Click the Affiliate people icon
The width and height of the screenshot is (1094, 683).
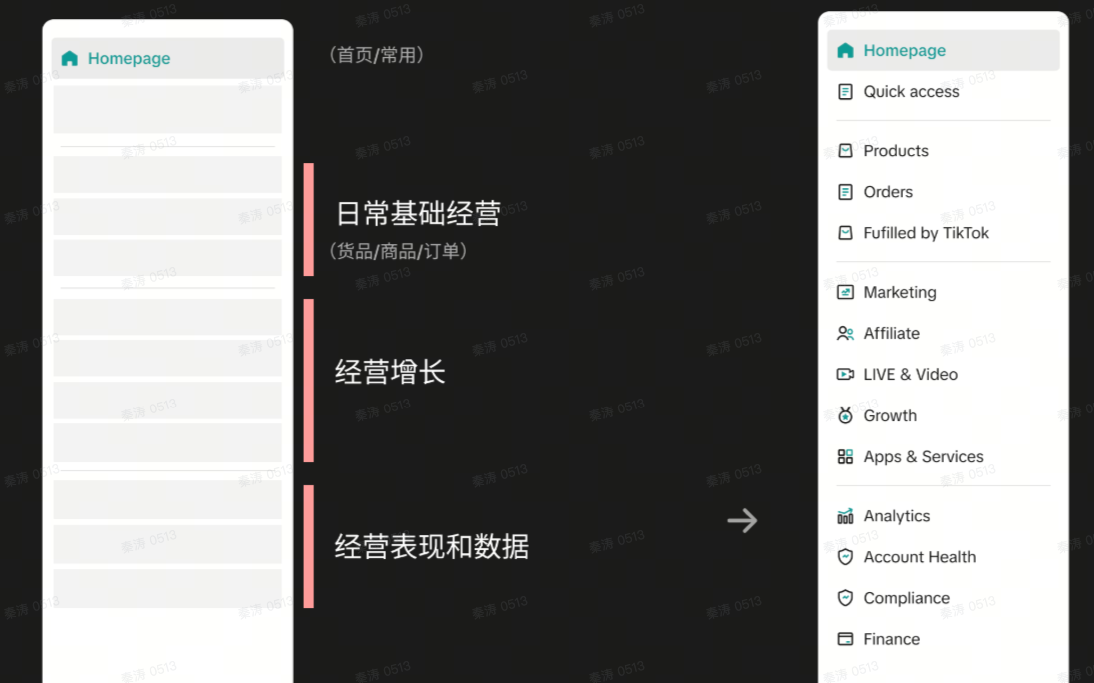845,334
